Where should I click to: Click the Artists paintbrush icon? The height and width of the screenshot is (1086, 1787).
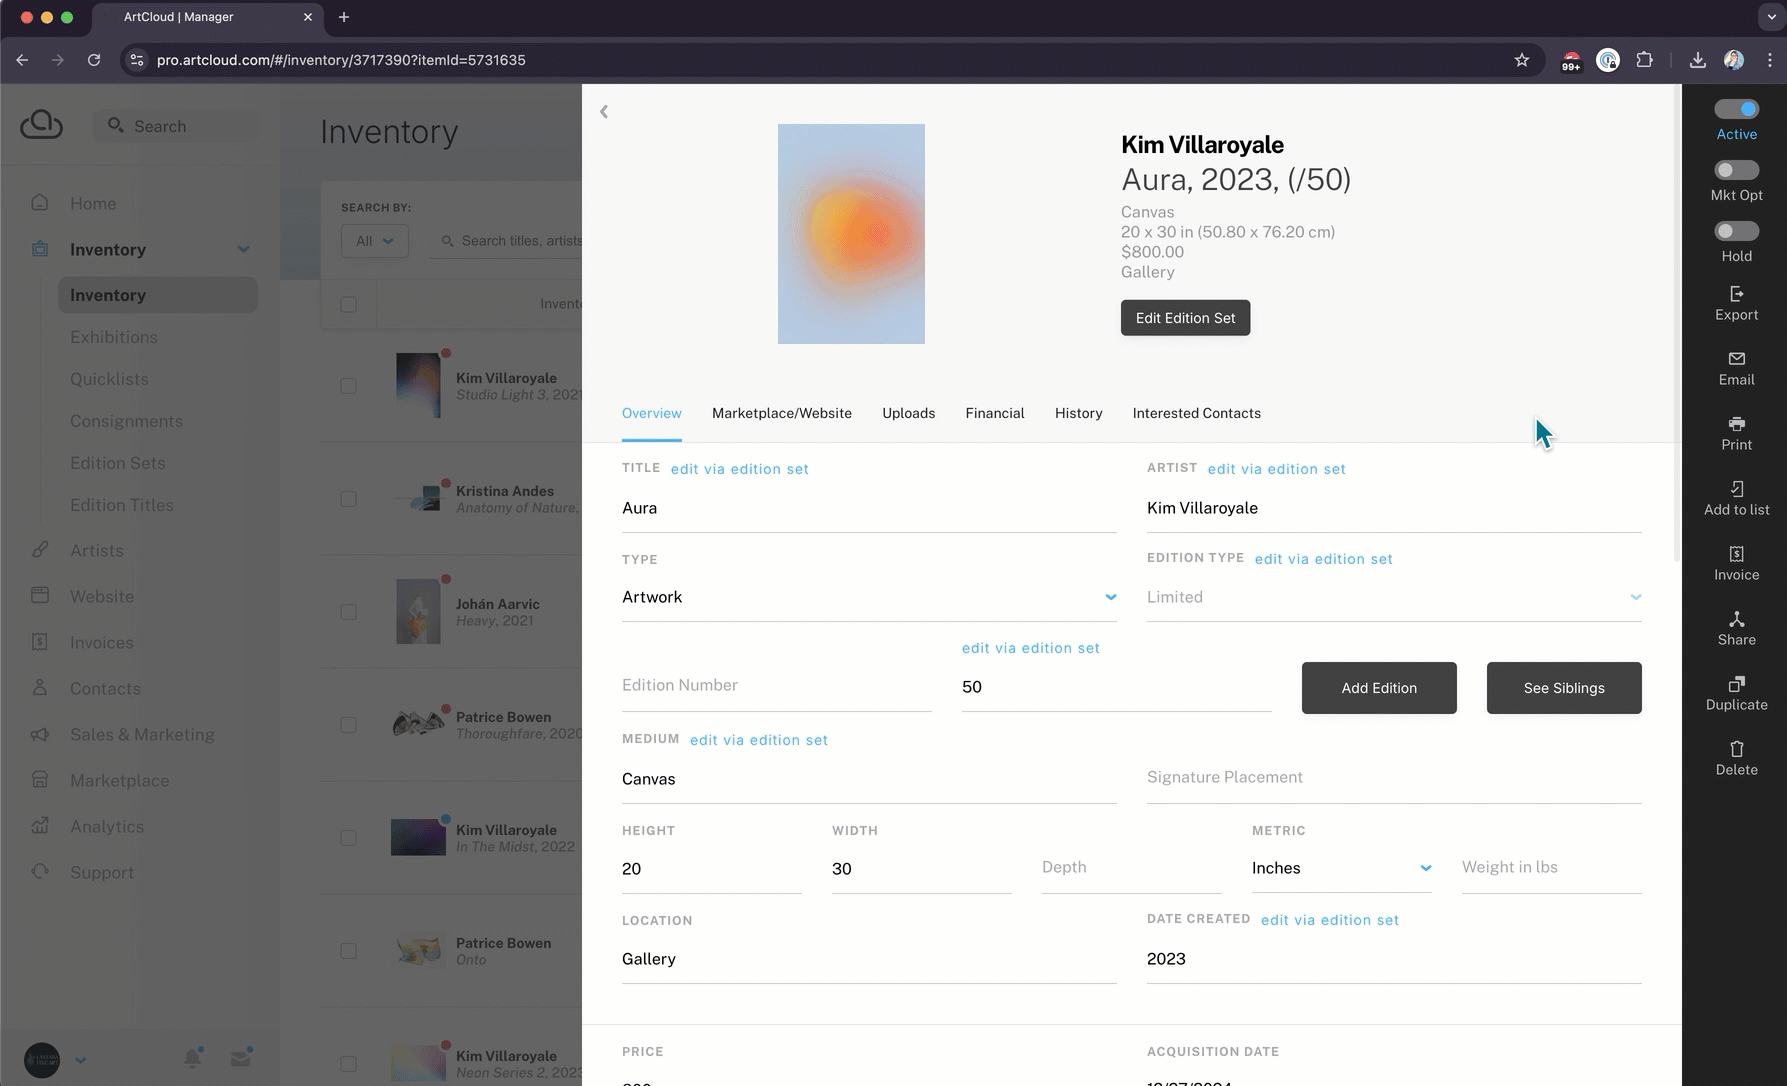tap(40, 550)
